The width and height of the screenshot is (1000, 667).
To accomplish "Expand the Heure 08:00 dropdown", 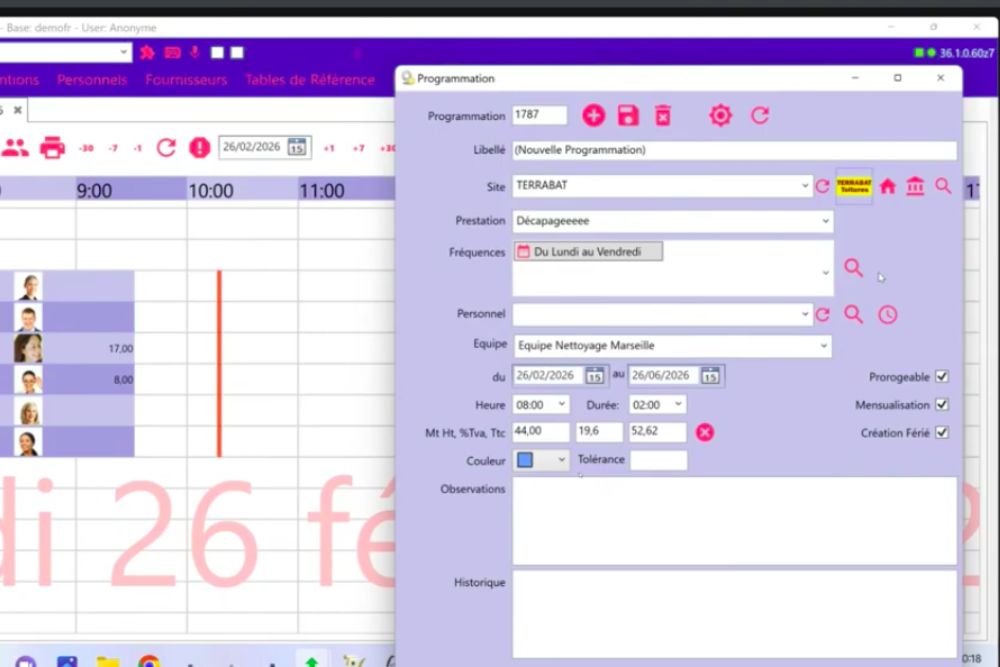I will (561, 405).
